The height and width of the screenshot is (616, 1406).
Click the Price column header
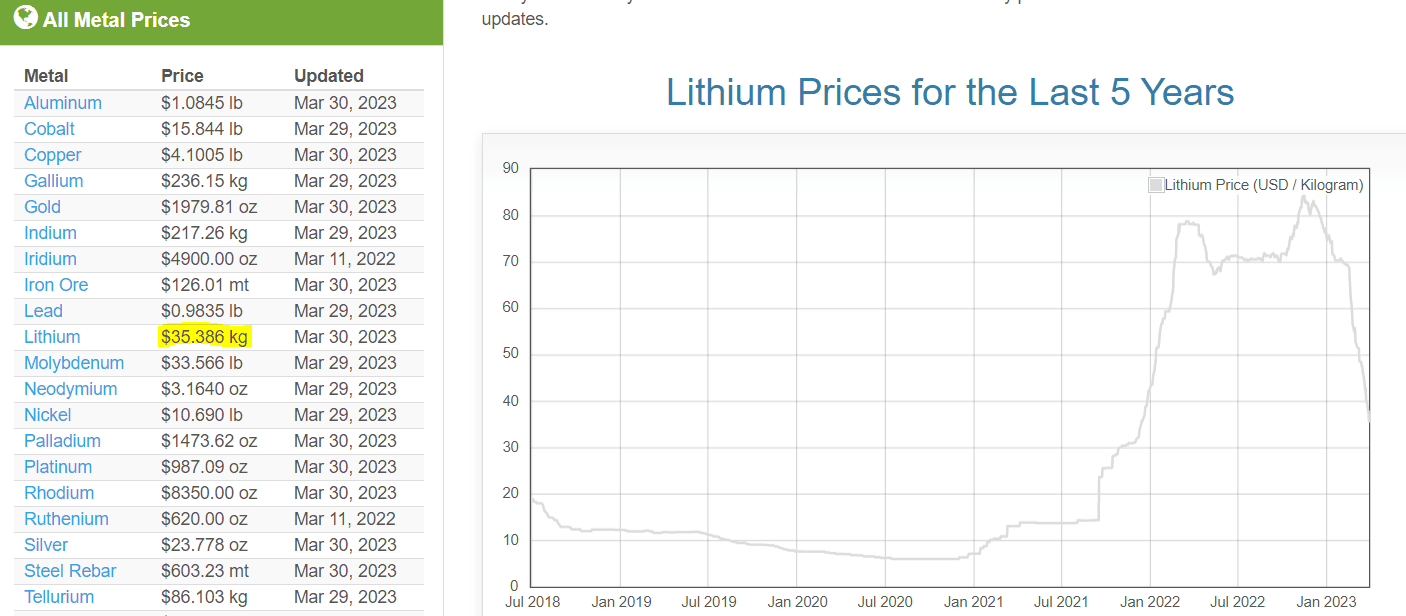coord(182,76)
